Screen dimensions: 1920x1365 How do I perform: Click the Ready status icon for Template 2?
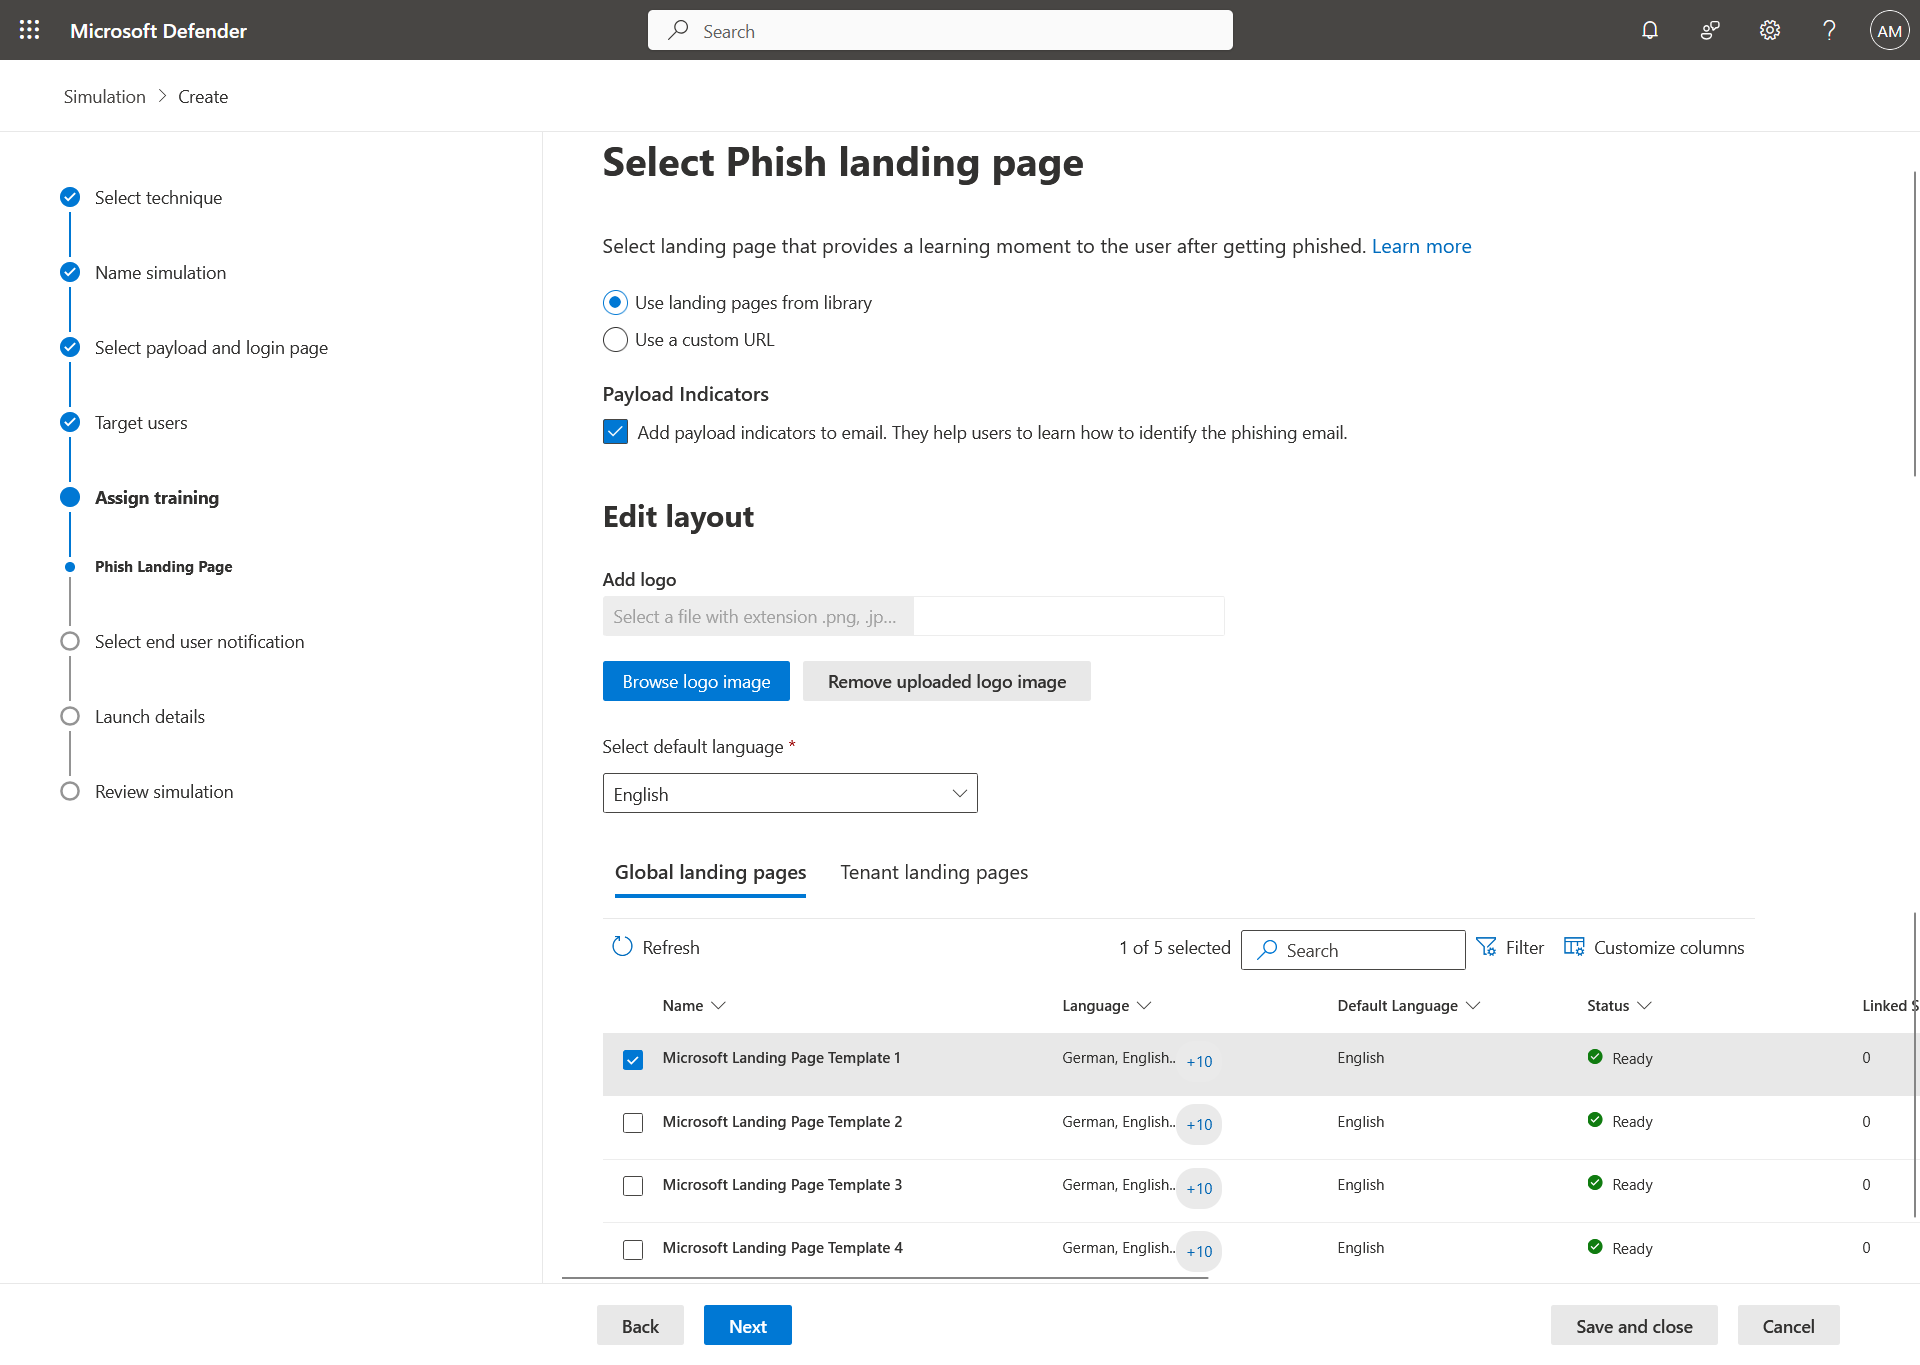tap(1595, 1120)
